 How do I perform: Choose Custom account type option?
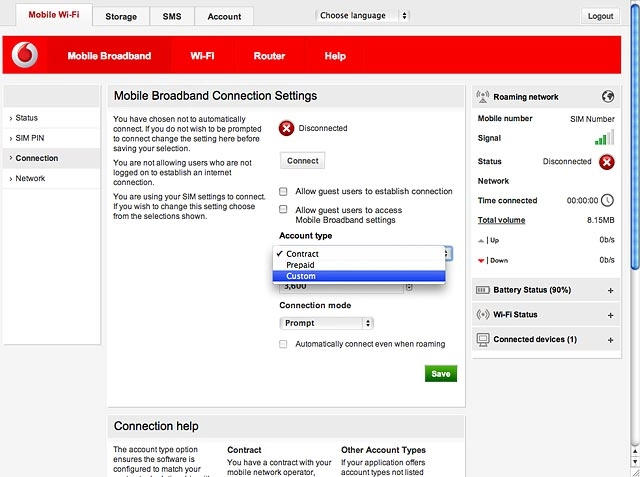[x=359, y=276]
